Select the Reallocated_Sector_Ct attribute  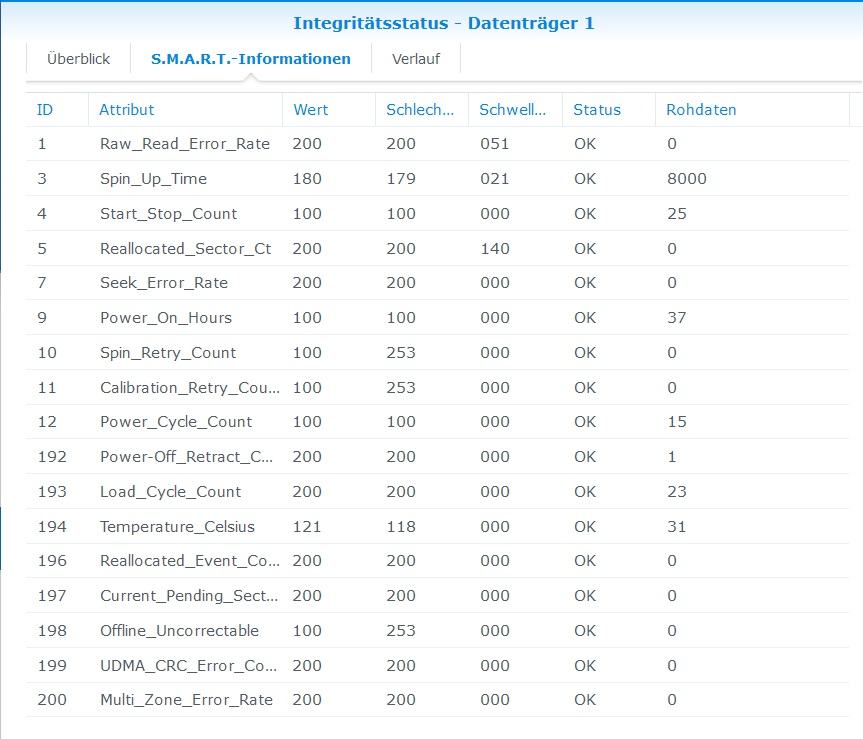pos(185,249)
